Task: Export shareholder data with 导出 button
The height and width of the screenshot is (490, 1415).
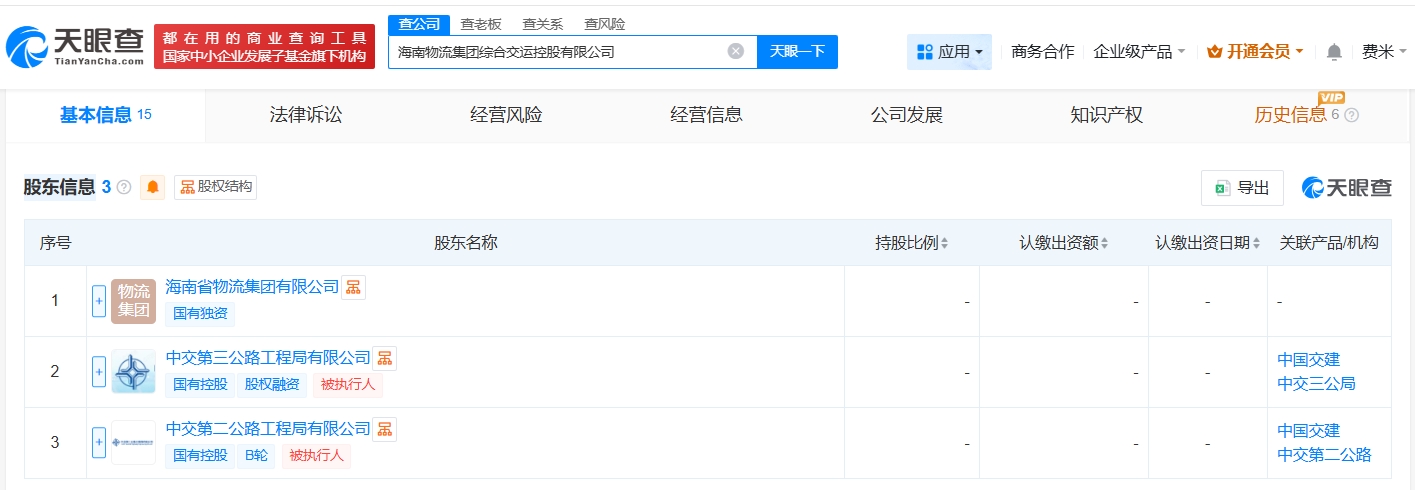Action: [1242, 187]
